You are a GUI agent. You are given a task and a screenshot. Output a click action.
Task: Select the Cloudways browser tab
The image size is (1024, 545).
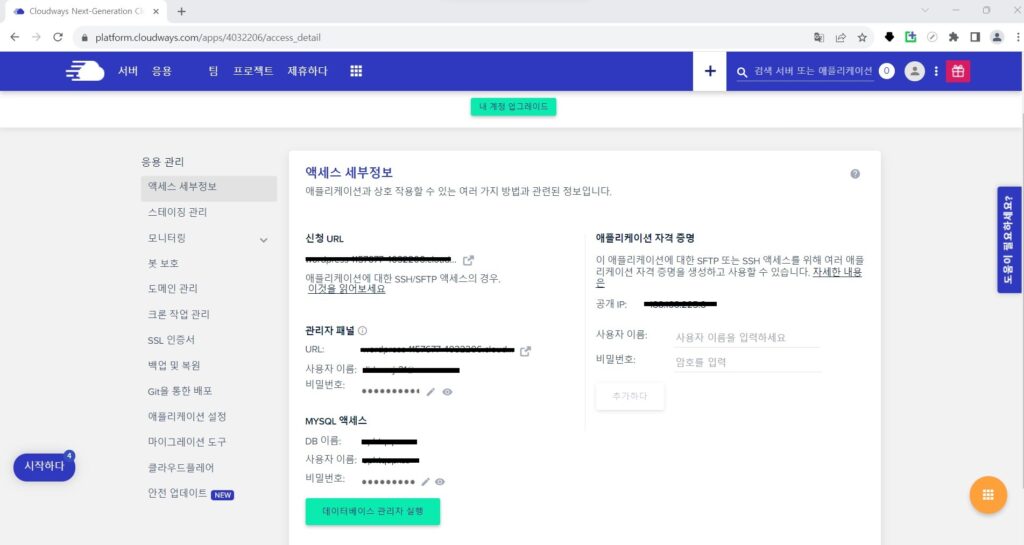point(85,11)
